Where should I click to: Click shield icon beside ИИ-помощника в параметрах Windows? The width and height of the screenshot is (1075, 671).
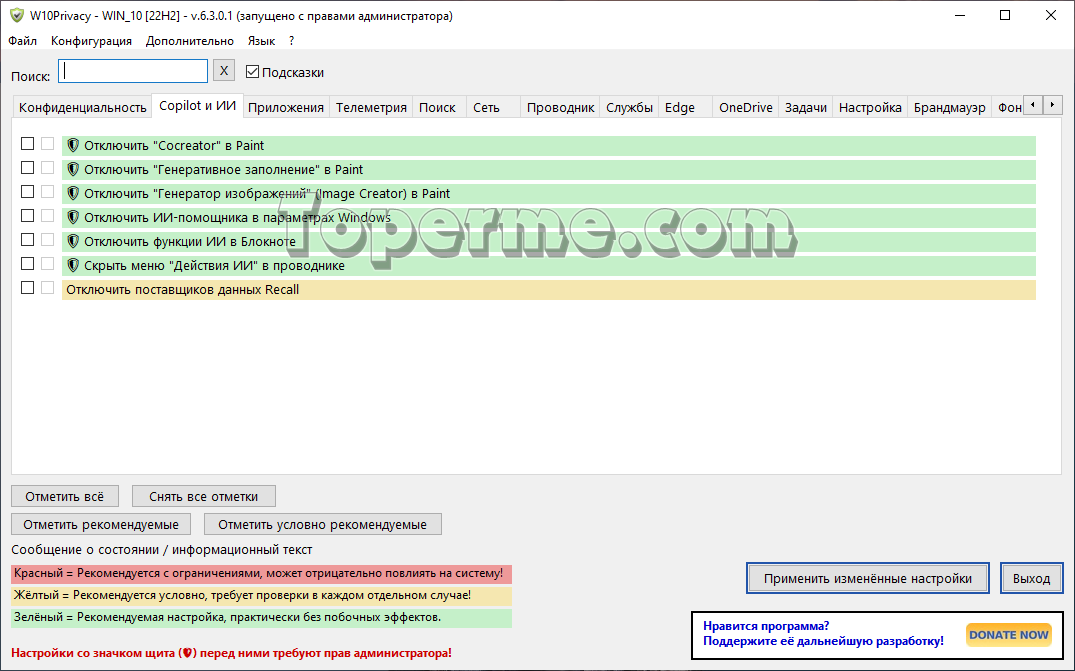click(73, 217)
